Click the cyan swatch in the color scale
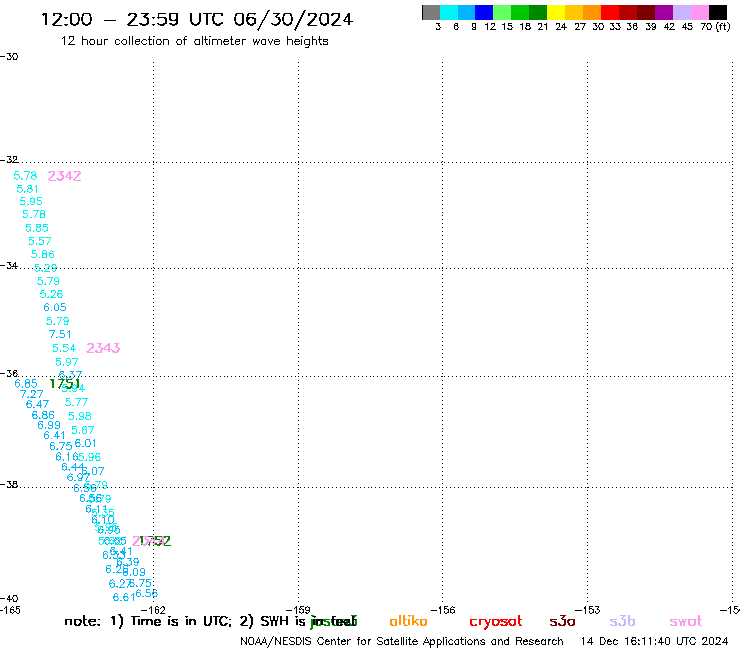Screen dimensions: 740x650 coord(449,12)
